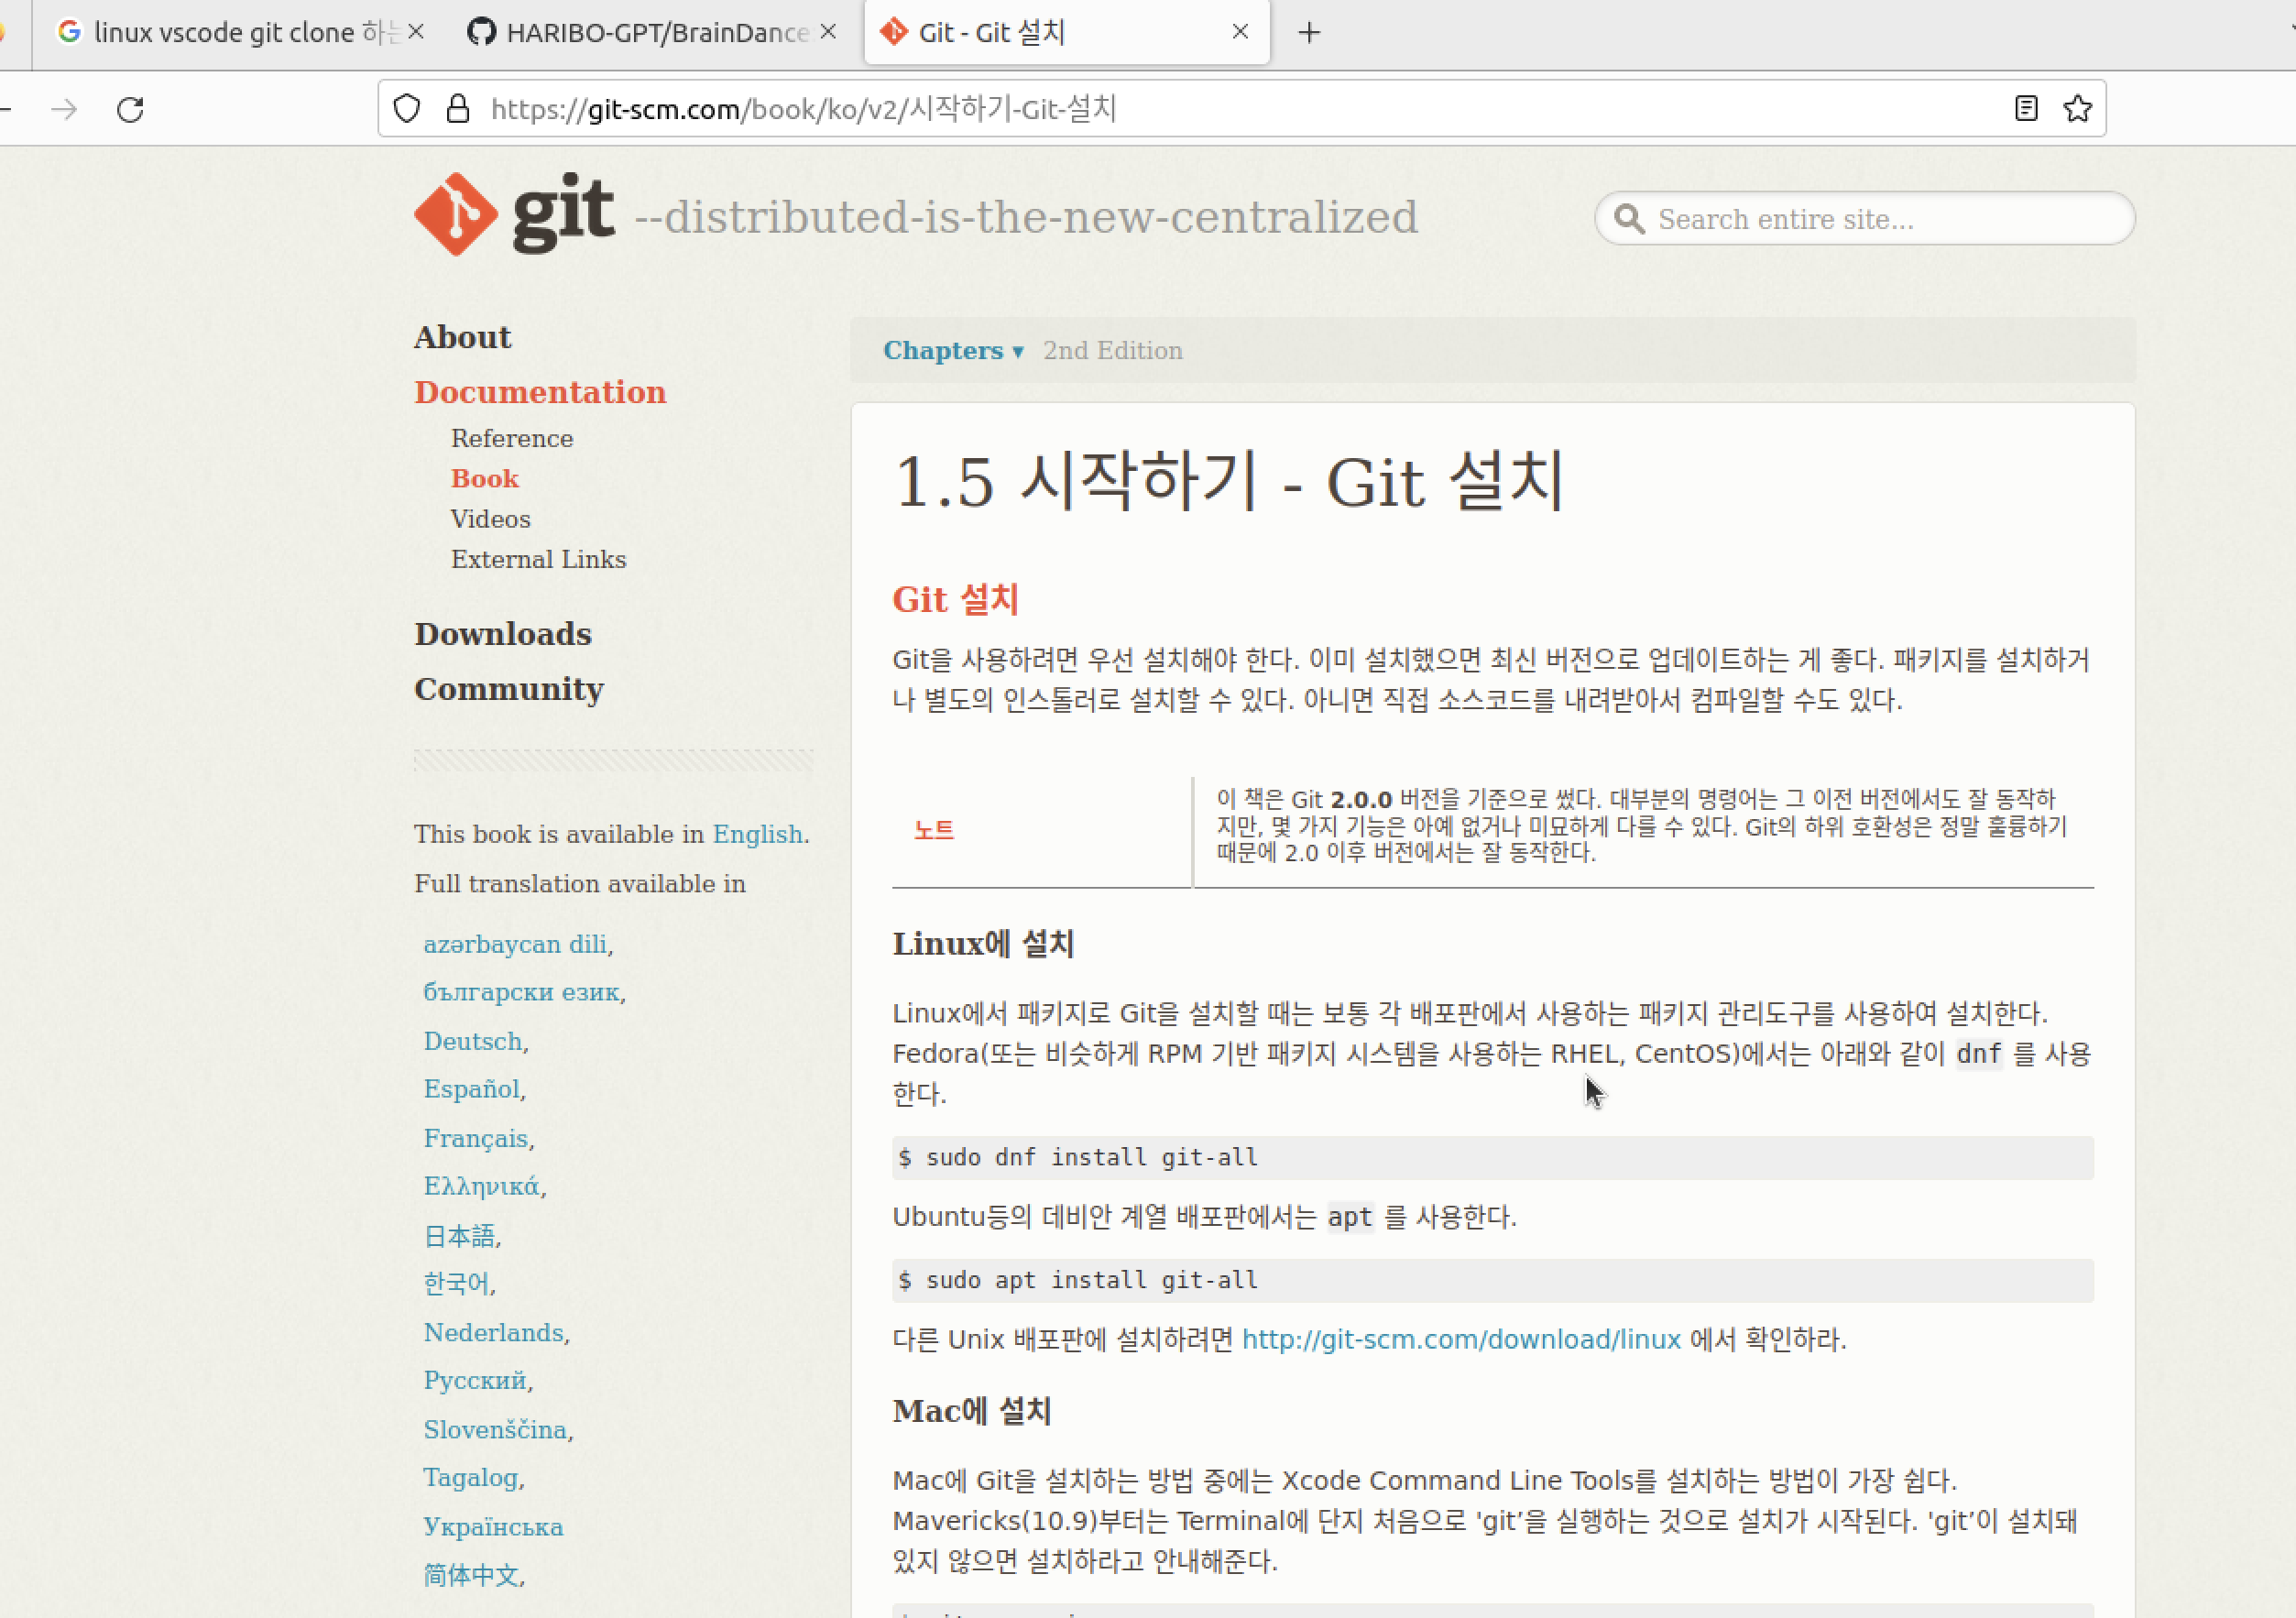Viewport: 2296px width, 1618px height.
Task: Select Español translation
Action: click(x=471, y=1089)
